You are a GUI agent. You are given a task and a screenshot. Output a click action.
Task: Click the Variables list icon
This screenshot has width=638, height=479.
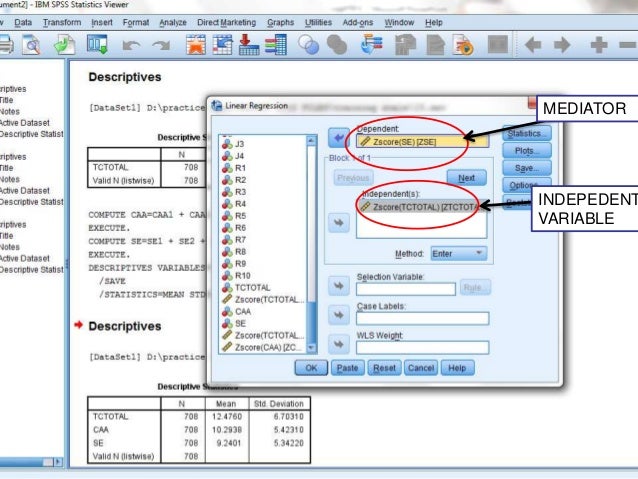(276, 44)
